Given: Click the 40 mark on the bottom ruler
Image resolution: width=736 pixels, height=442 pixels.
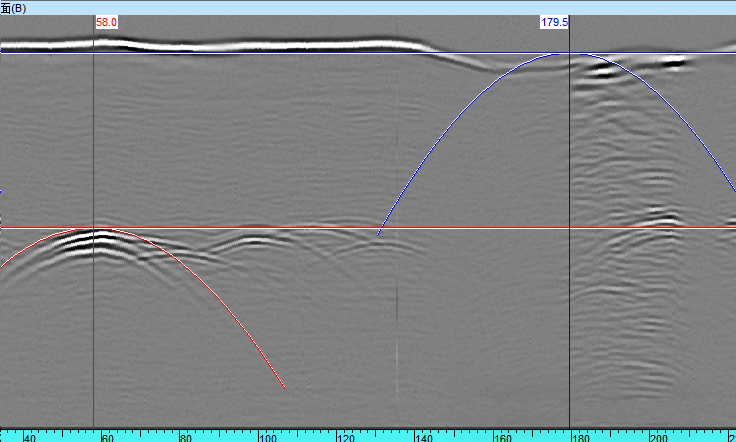Looking at the screenshot, I should coord(29,437).
